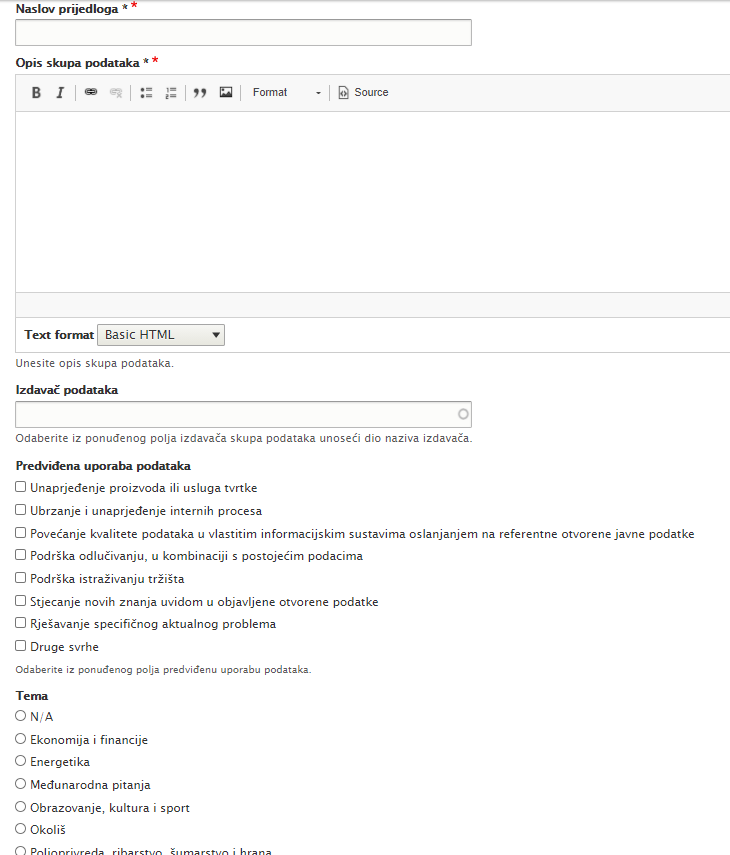Screen dimensions: 730x855
Task: Insert a numbered list
Action: pos(171,93)
